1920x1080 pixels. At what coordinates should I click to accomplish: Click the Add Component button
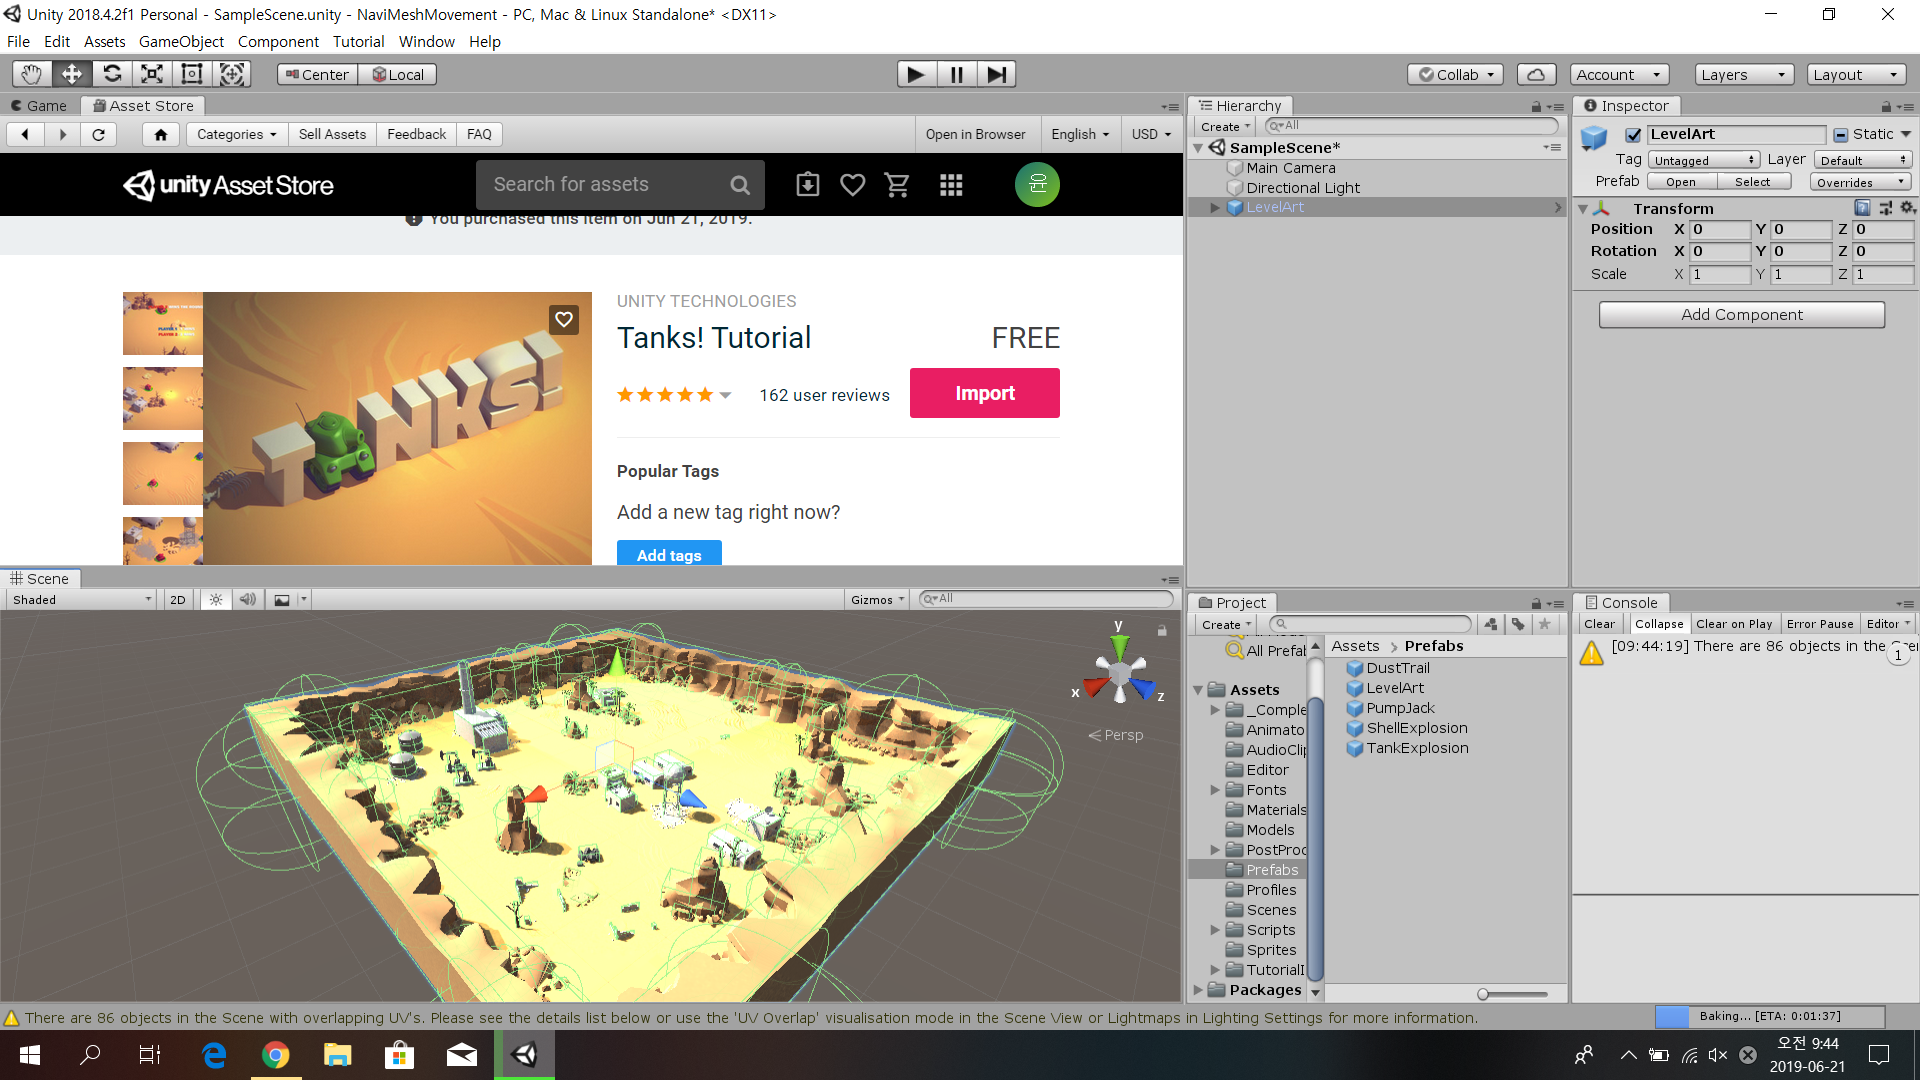(x=1741, y=315)
